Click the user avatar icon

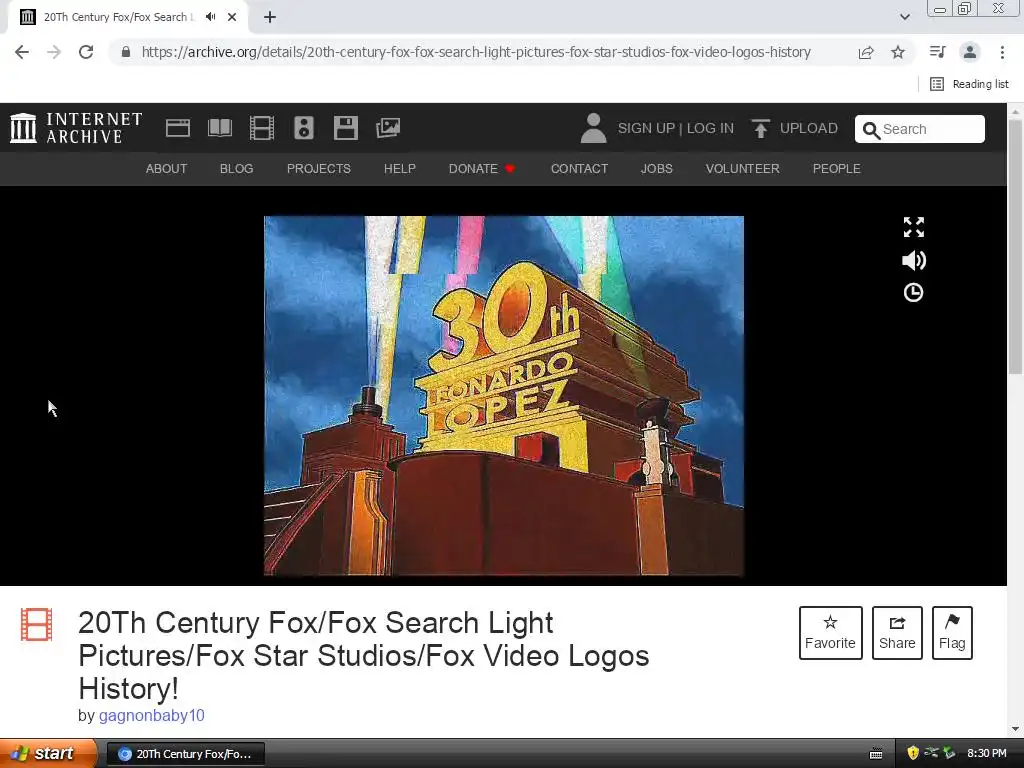click(593, 128)
